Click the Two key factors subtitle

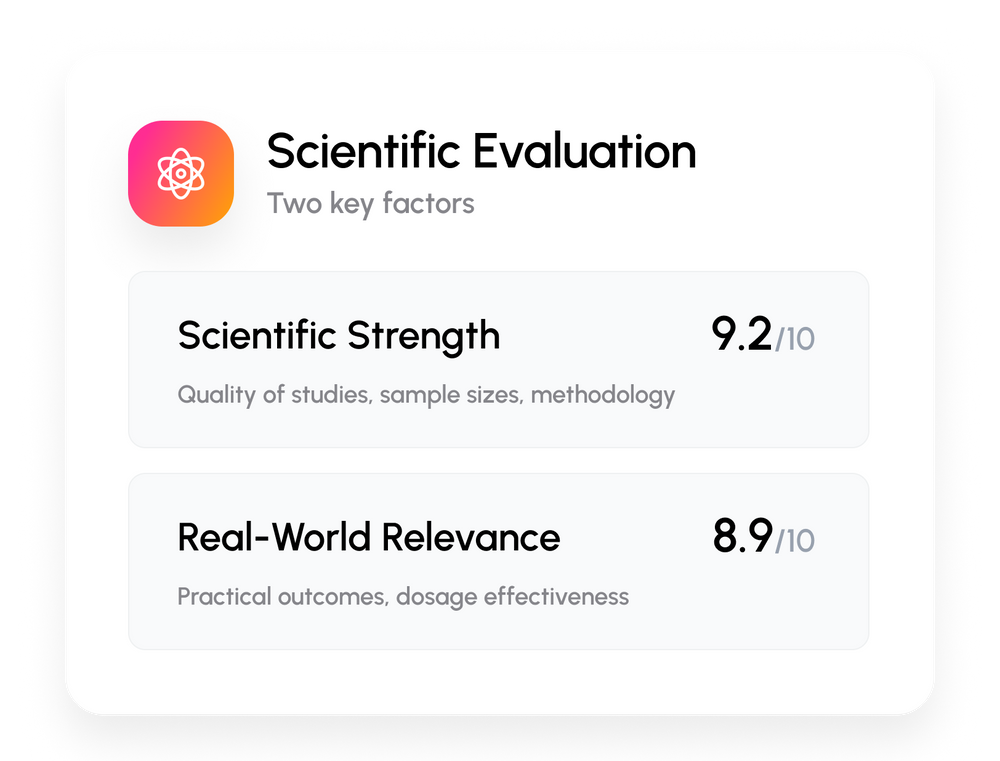pos(370,204)
